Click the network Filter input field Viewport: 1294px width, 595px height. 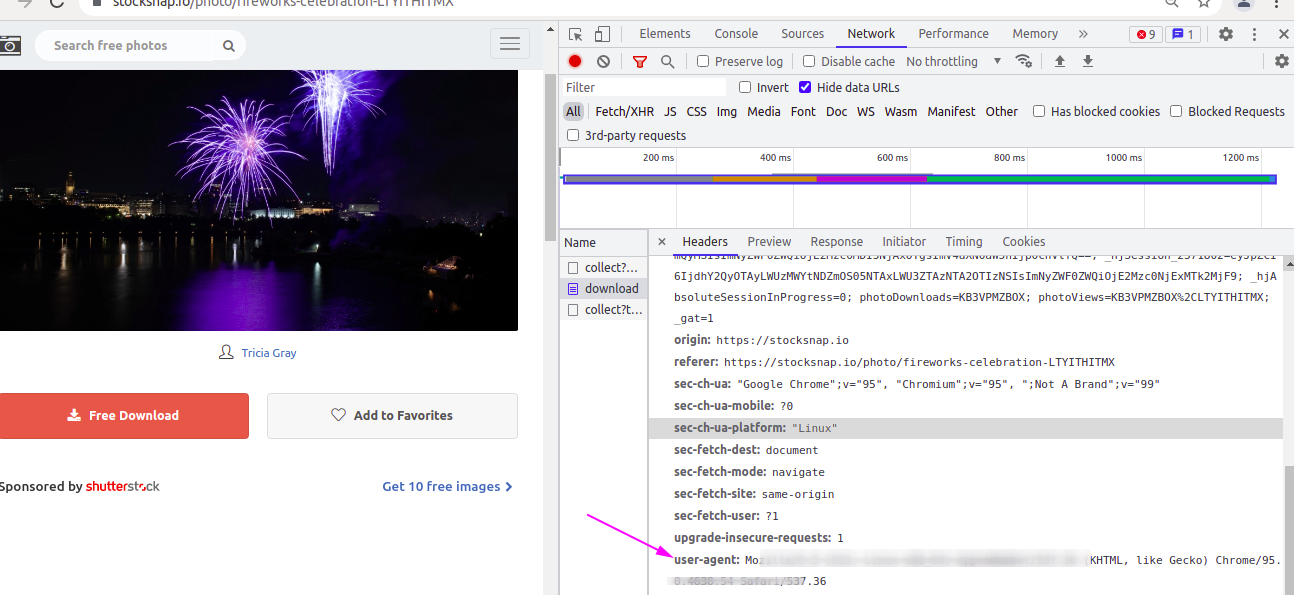click(x=646, y=87)
